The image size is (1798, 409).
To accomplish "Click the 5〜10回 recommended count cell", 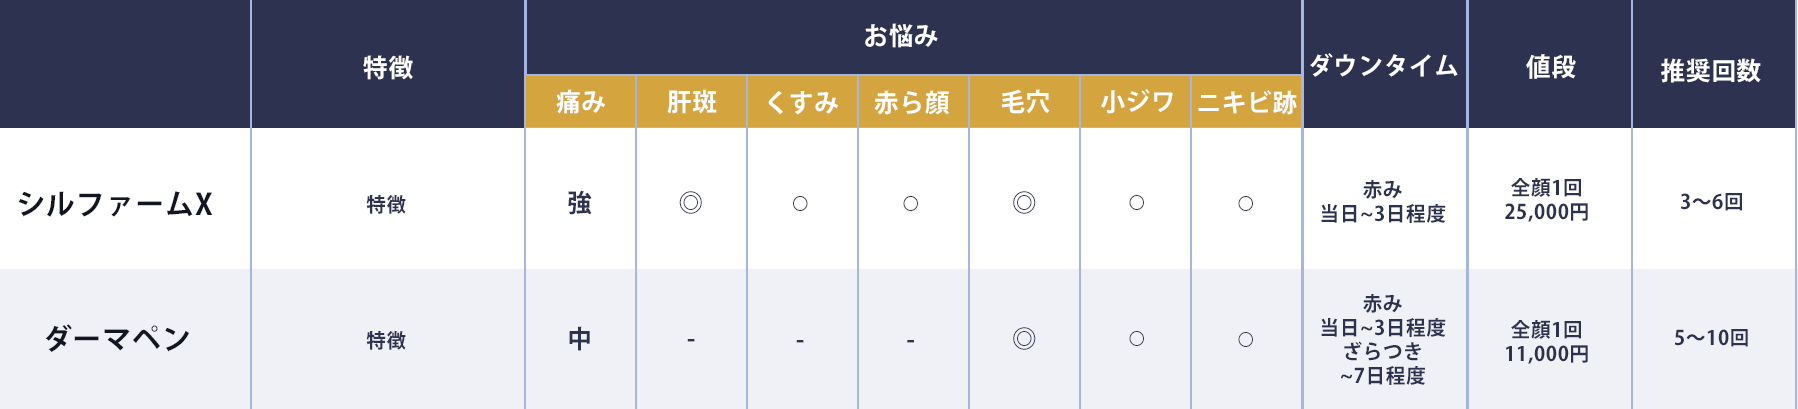I will click(1712, 338).
